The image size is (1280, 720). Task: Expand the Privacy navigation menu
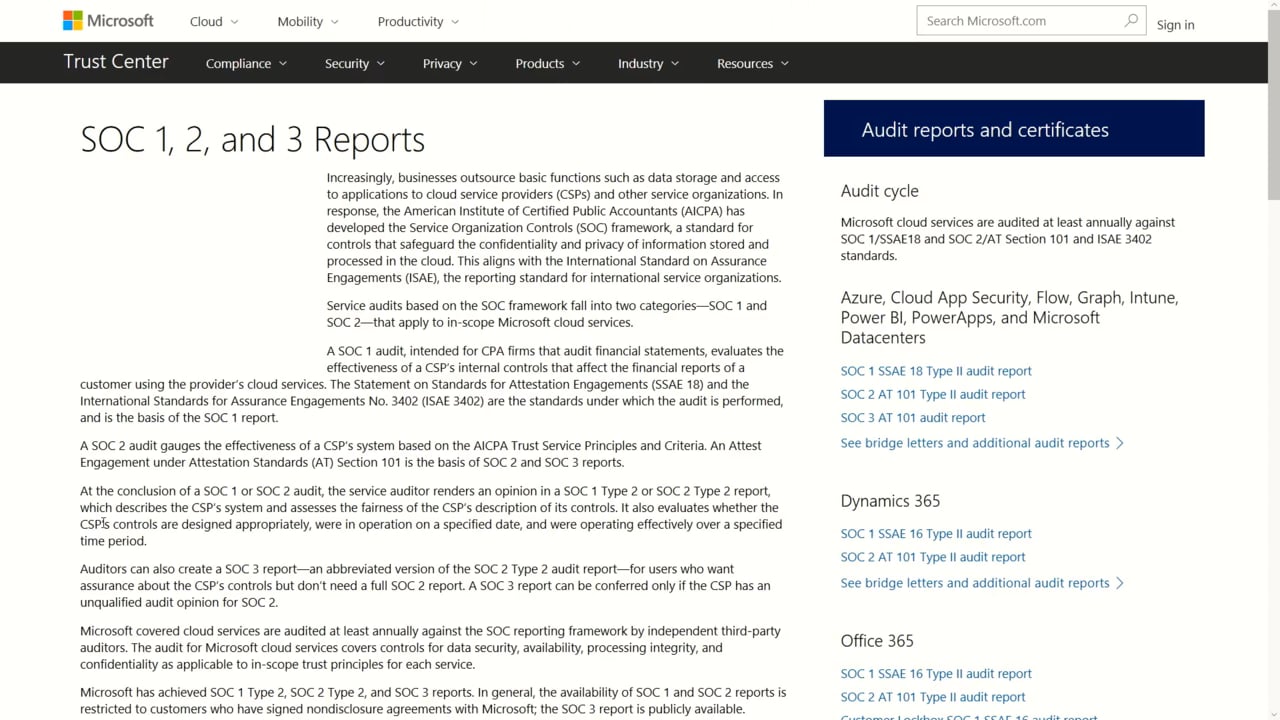click(x=450, y=63)
